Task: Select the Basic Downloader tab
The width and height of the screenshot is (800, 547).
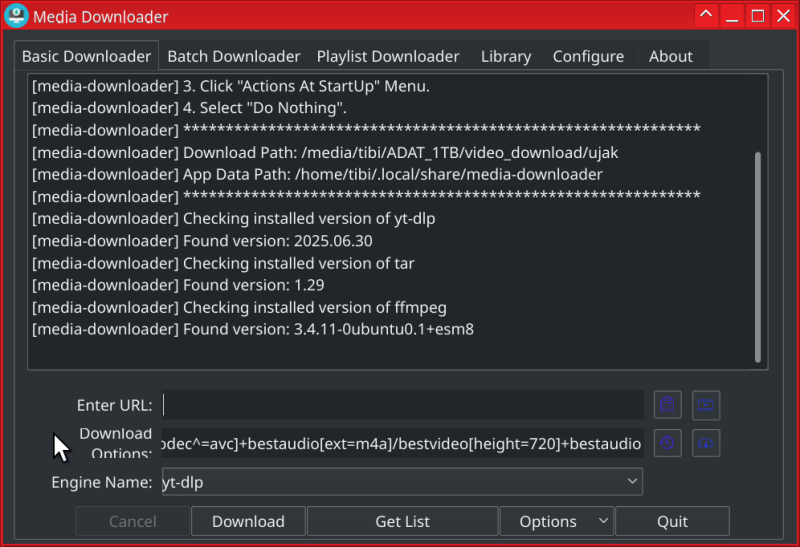Action: point(86,56)
